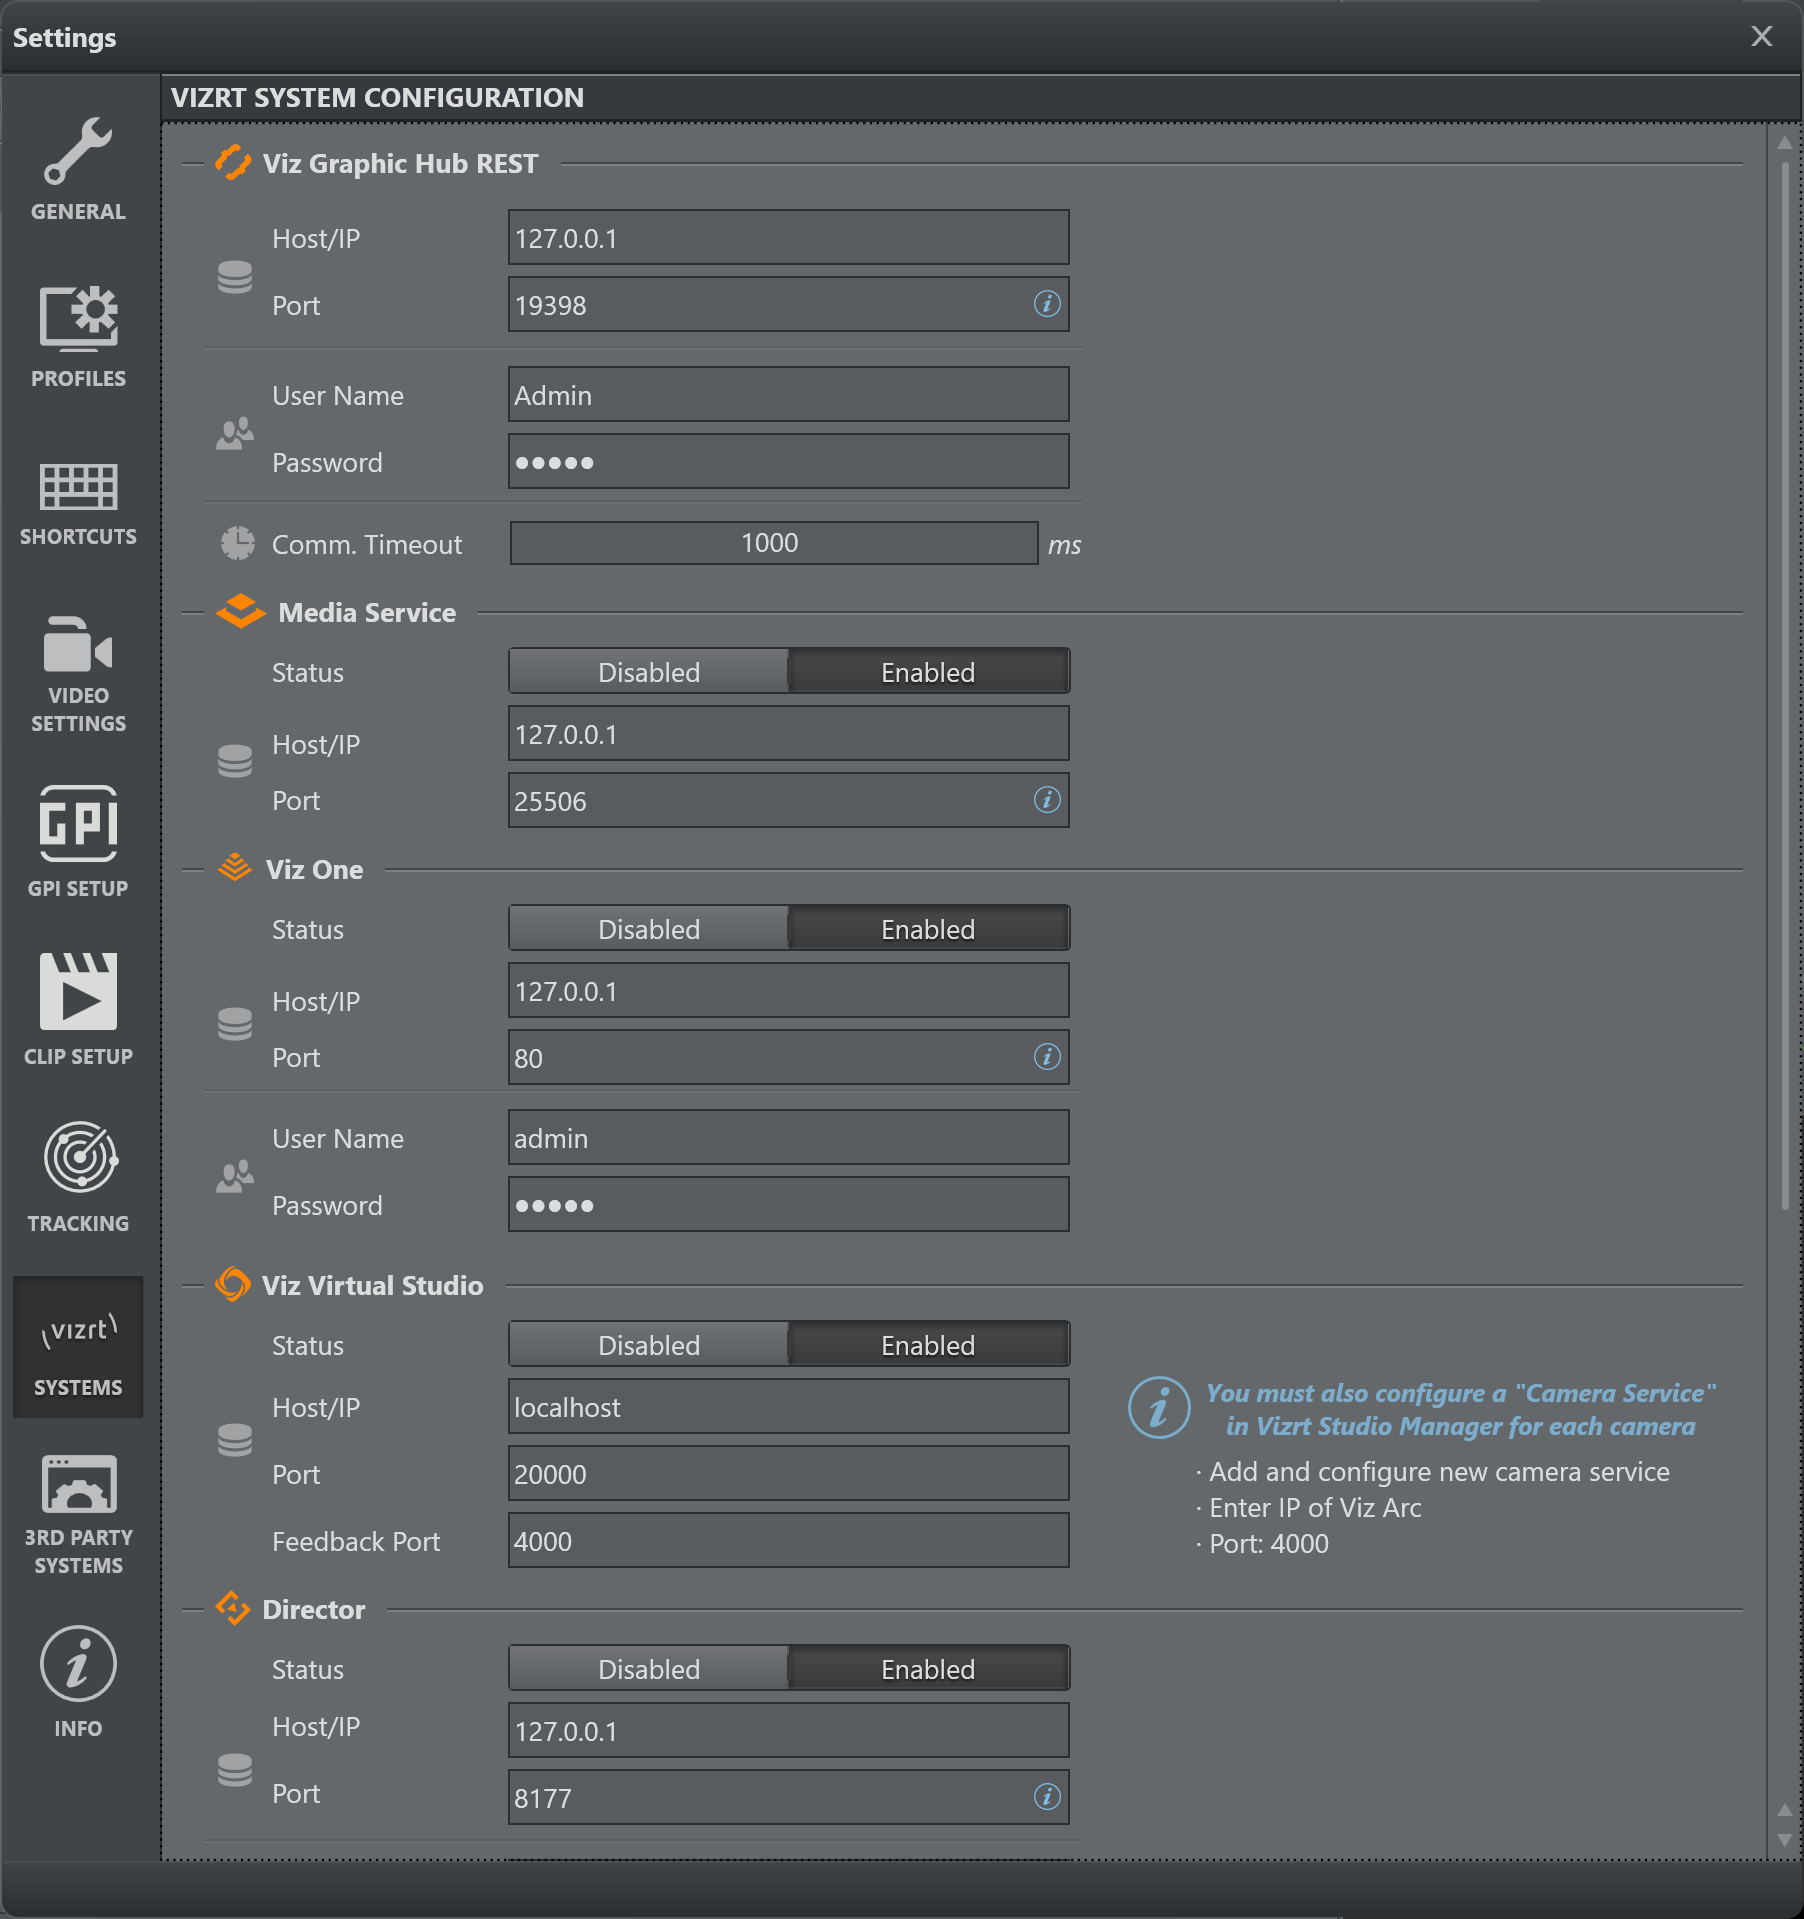The image size is (1804, 1919).
Task: Click the Viz One users icon
Action: 235,1177
